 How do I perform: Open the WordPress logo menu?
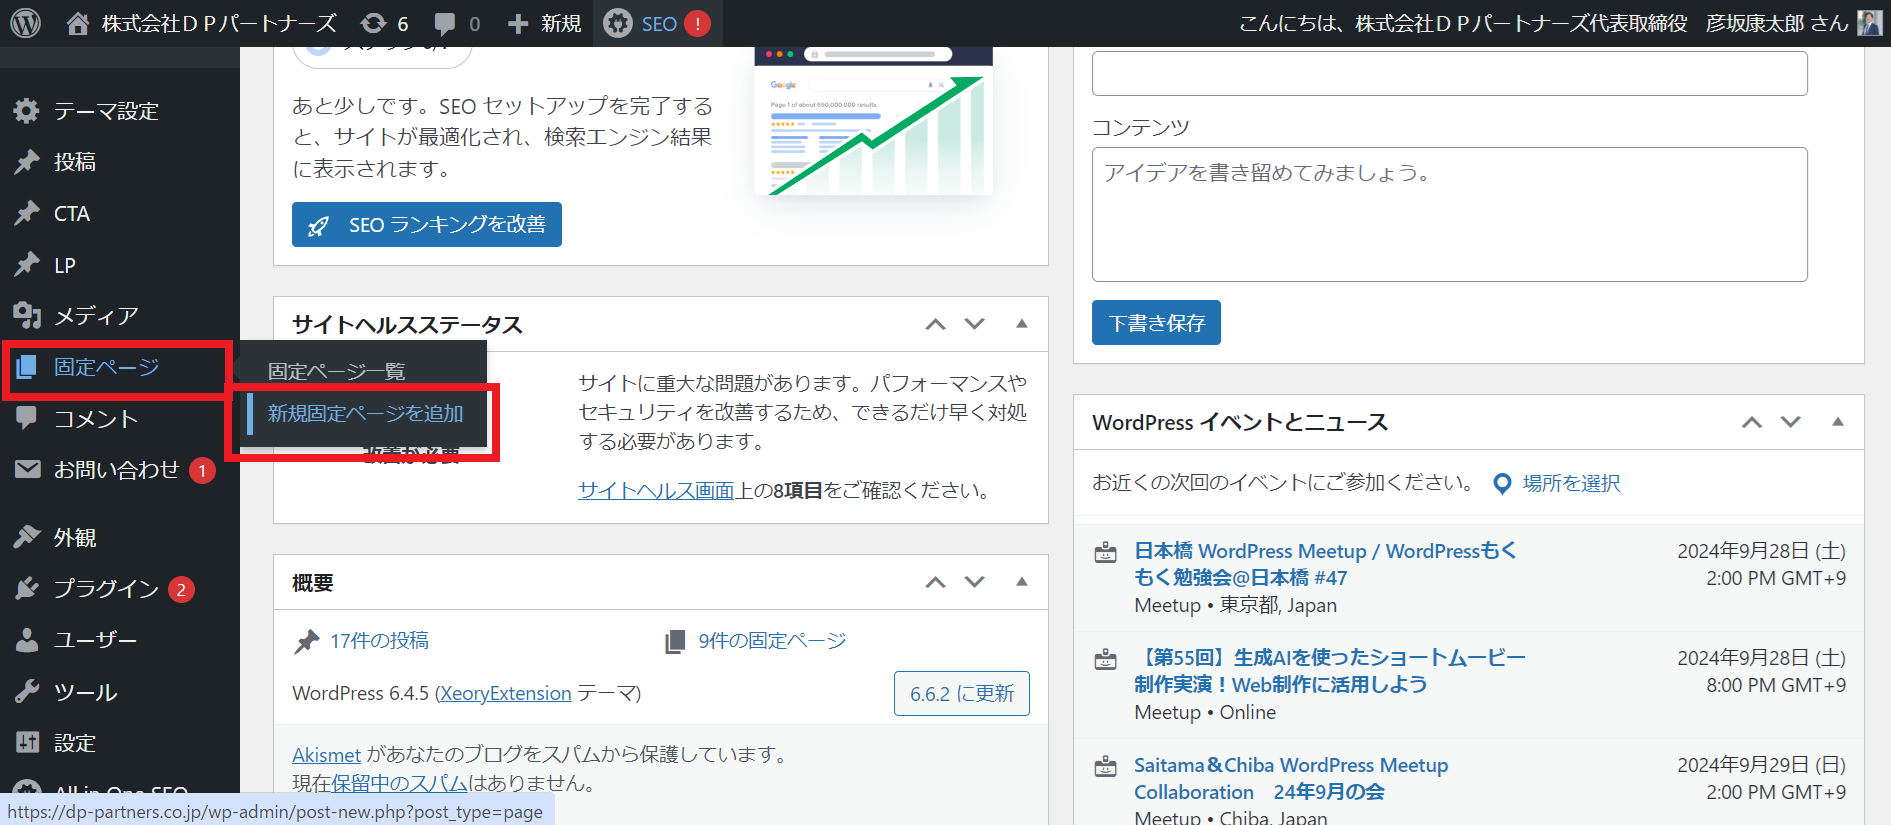tap(25, 23)
